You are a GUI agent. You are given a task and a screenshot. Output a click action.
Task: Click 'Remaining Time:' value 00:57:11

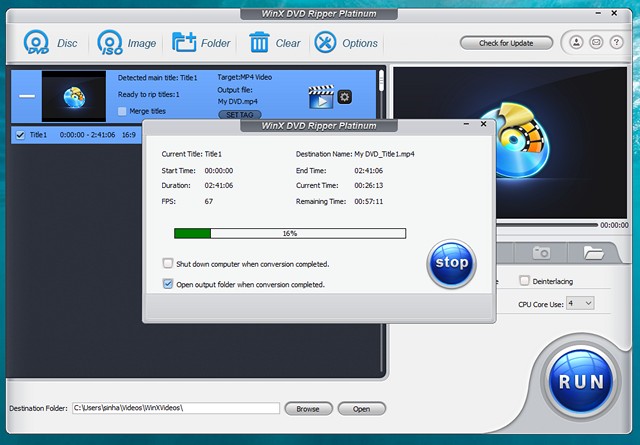tap(369, 201)
